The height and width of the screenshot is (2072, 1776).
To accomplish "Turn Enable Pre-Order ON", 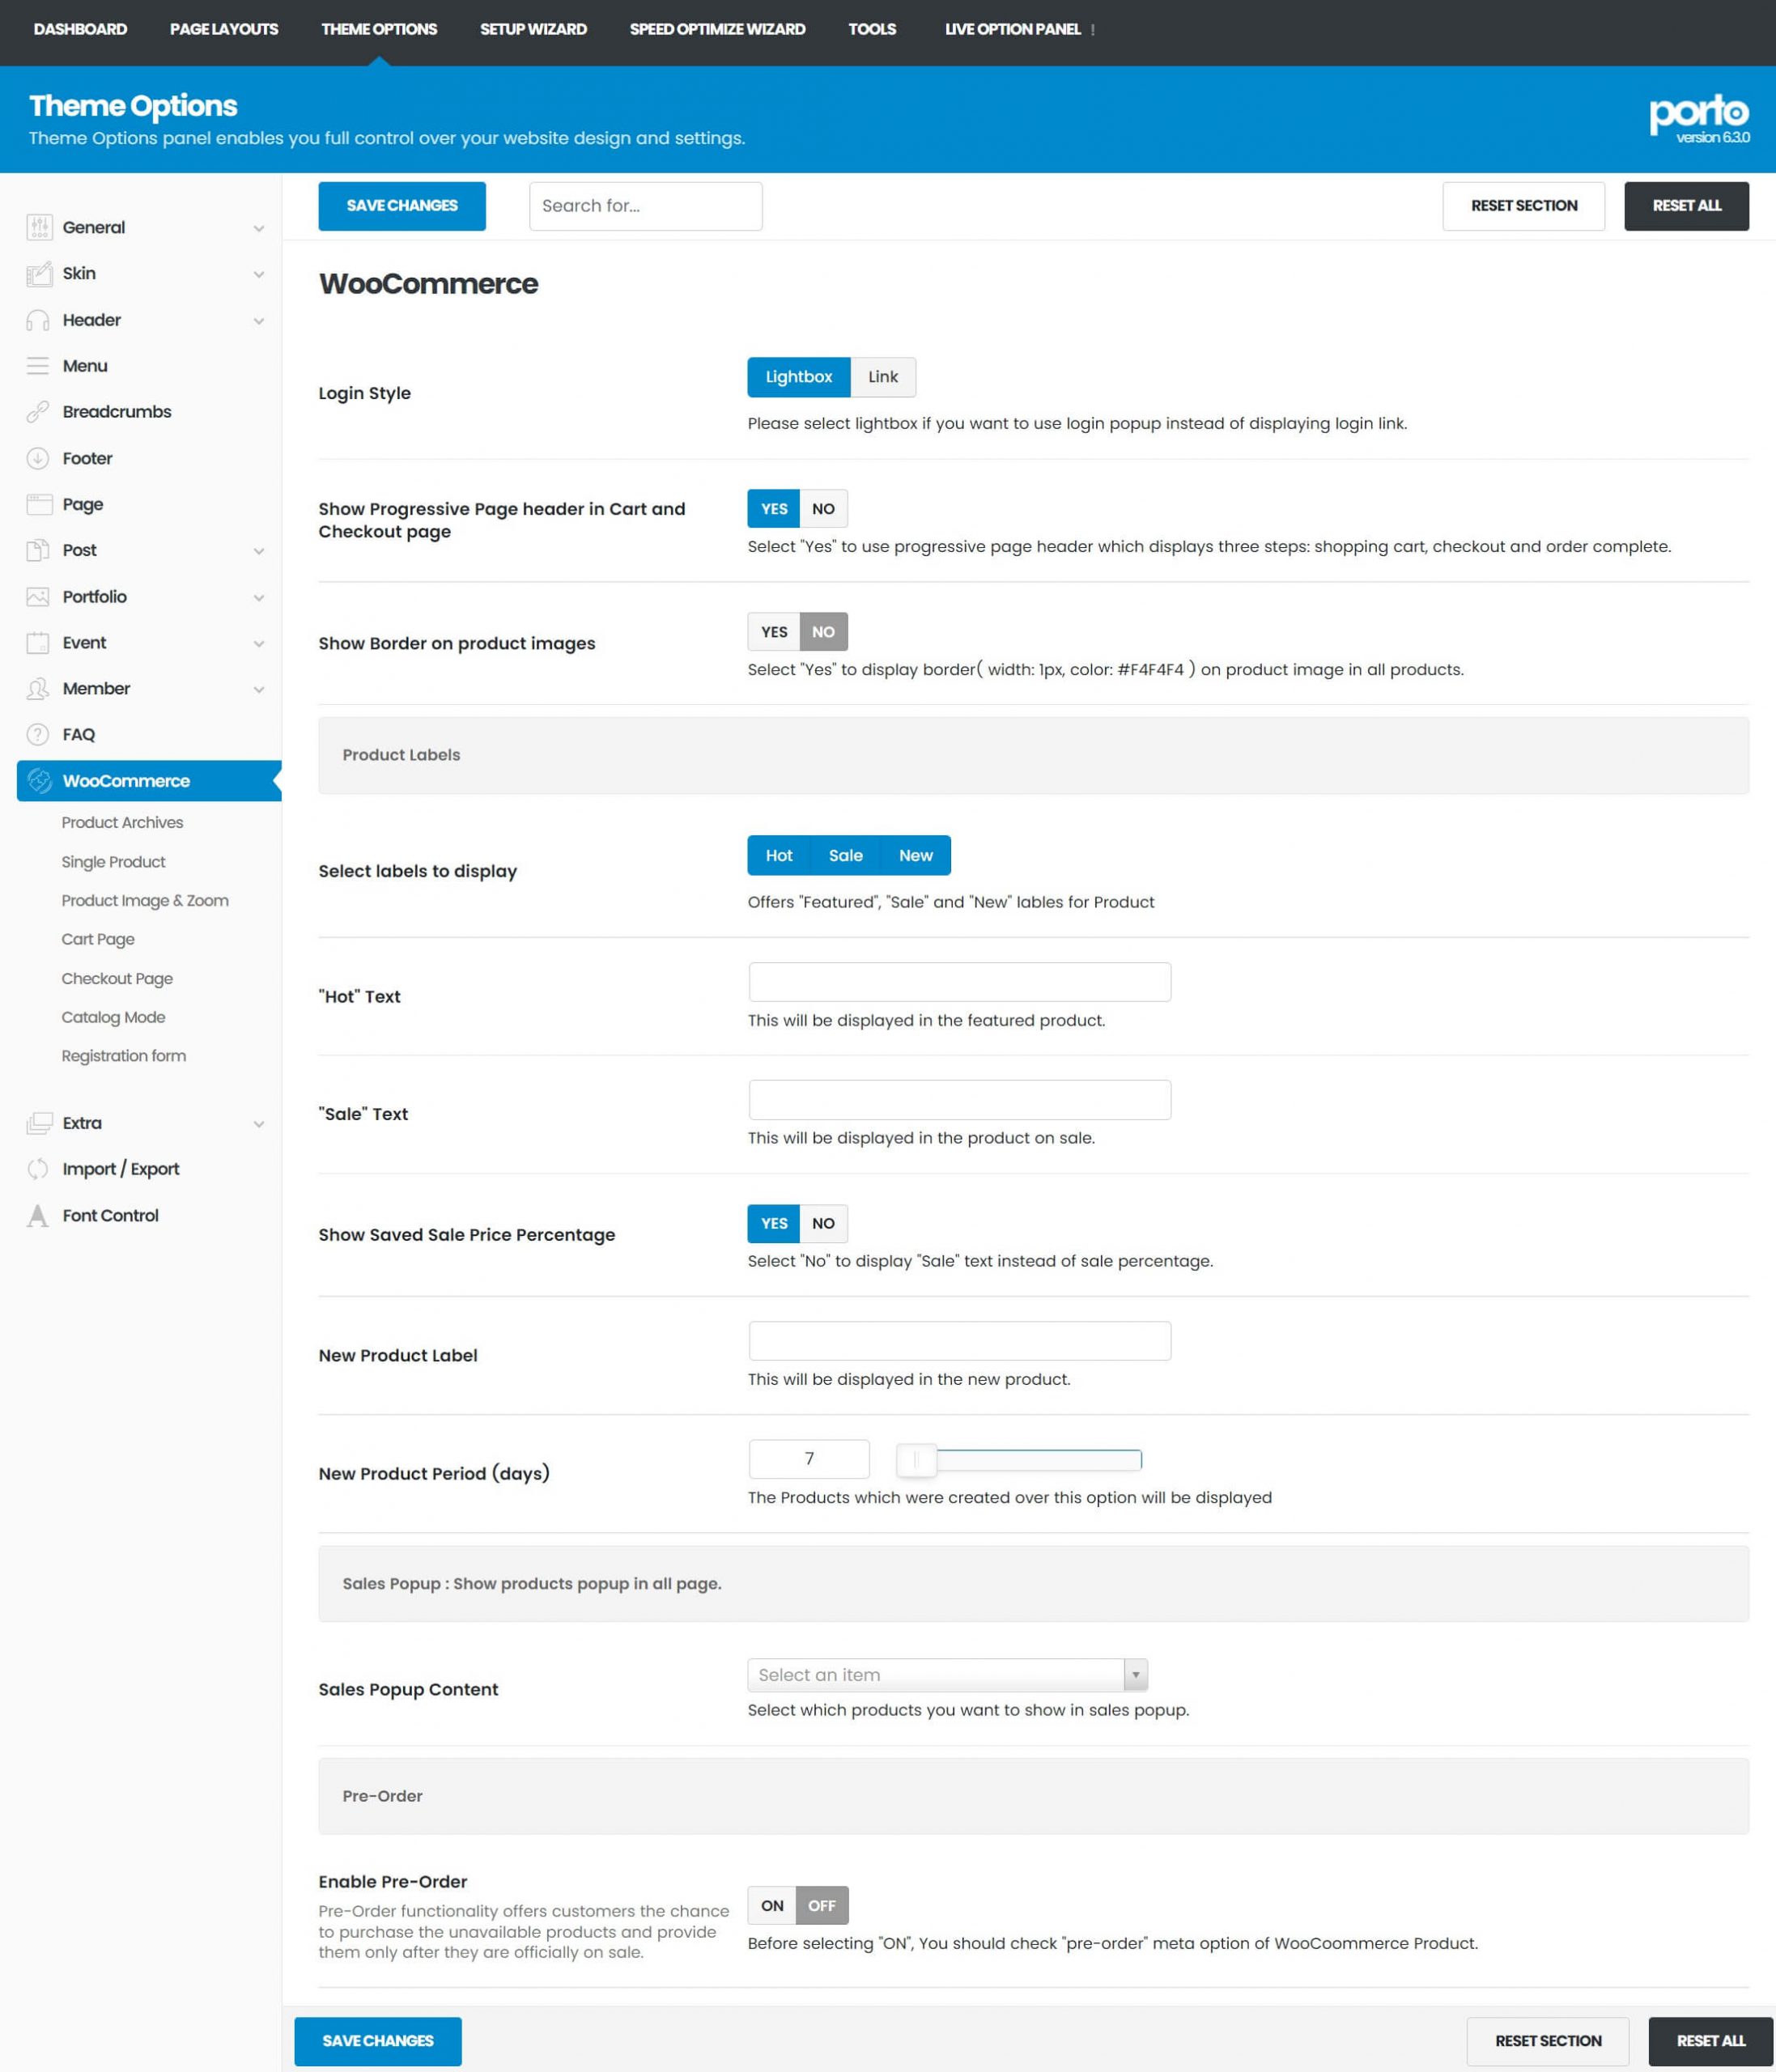I will (x=772, y=1906).
